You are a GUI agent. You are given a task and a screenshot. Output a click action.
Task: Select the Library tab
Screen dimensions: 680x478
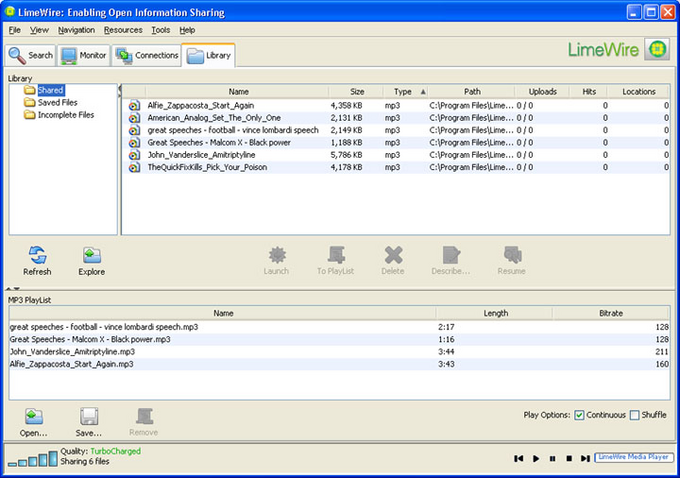pos(209,56)
